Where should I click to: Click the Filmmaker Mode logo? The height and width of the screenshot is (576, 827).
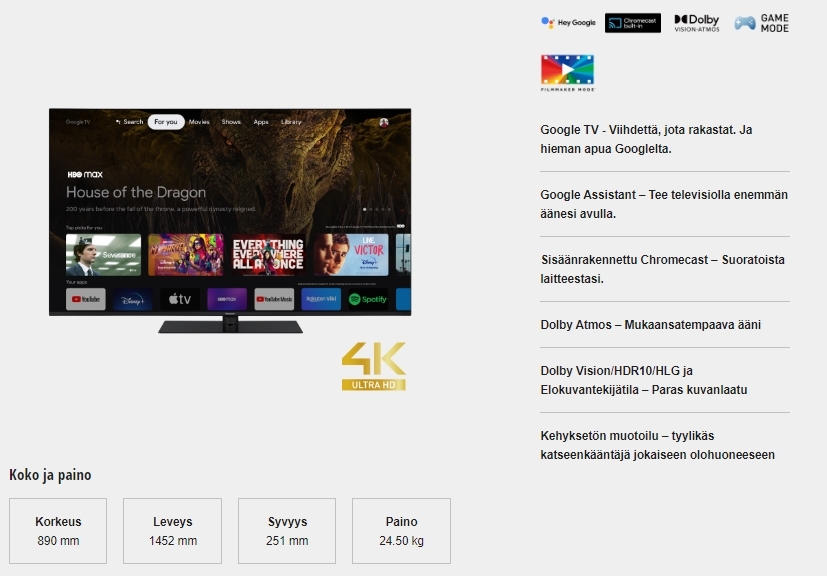pyautogui.click(x=567, y=73)
